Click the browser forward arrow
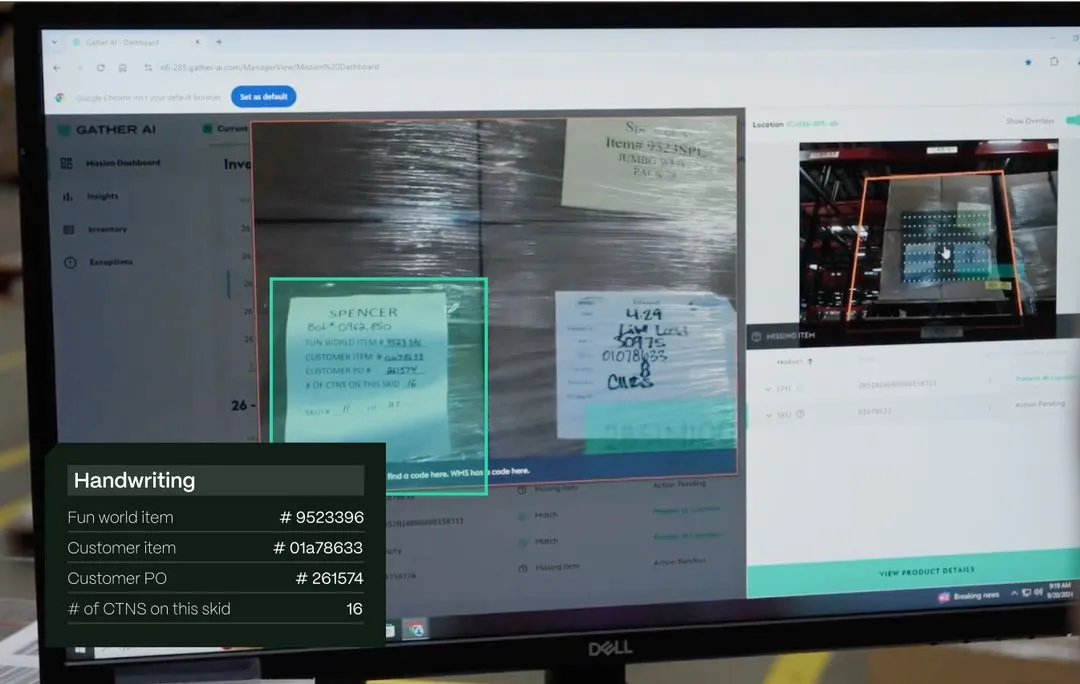The height and width of the screenshot is (684, 1080). [x=79, y=68]
